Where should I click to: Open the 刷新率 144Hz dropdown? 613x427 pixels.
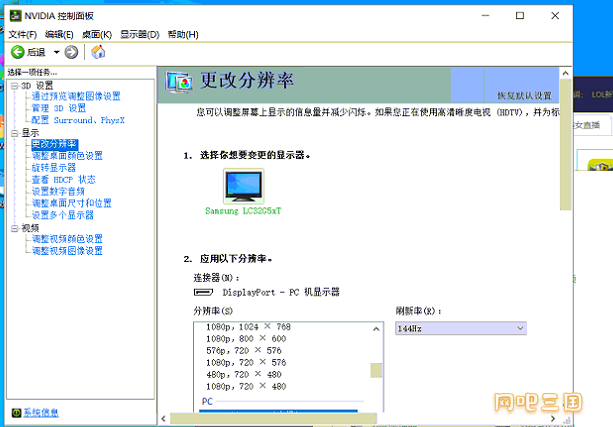point(461,328)
